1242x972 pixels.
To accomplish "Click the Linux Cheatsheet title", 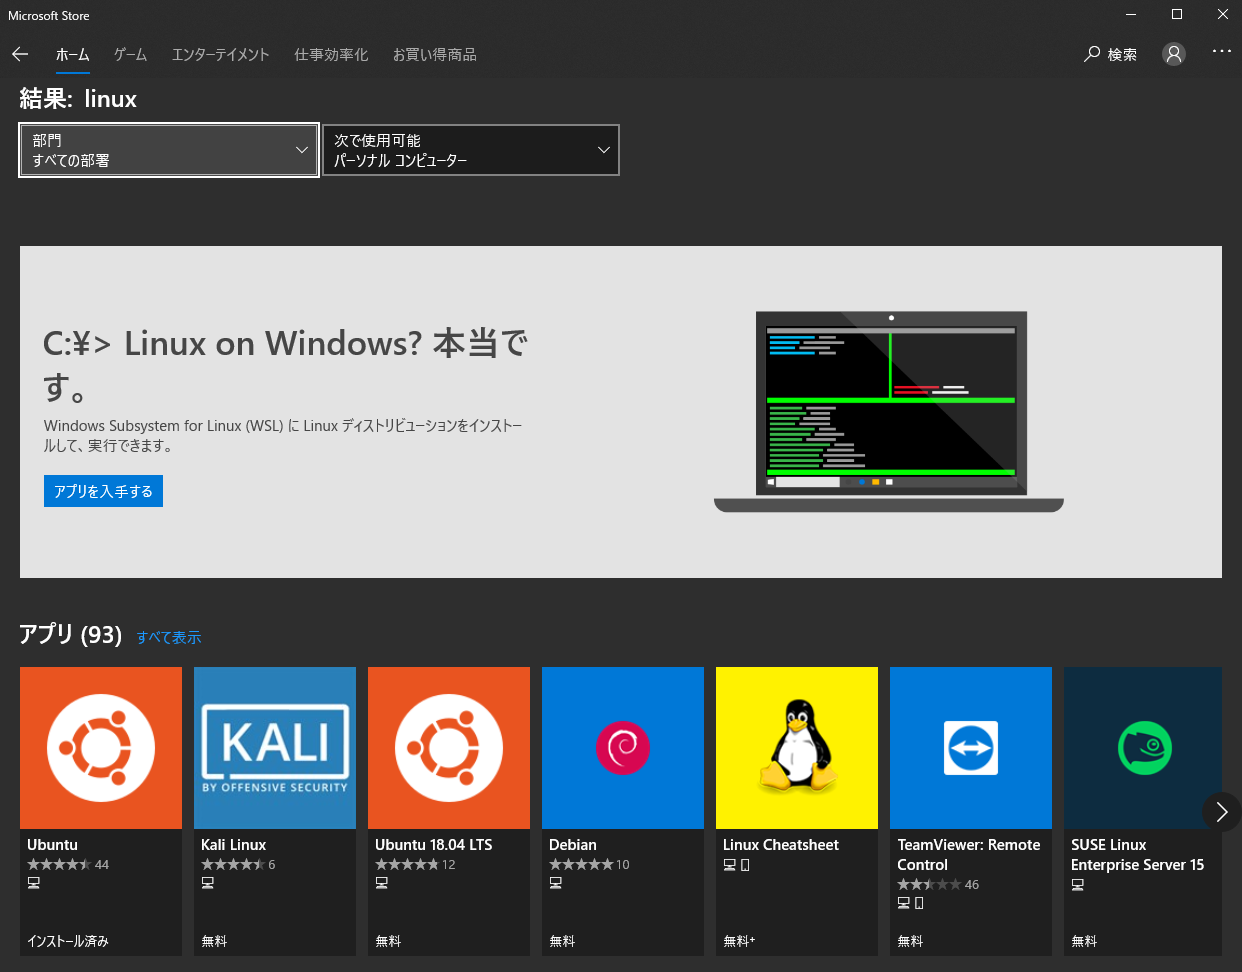I will (781, 845).
